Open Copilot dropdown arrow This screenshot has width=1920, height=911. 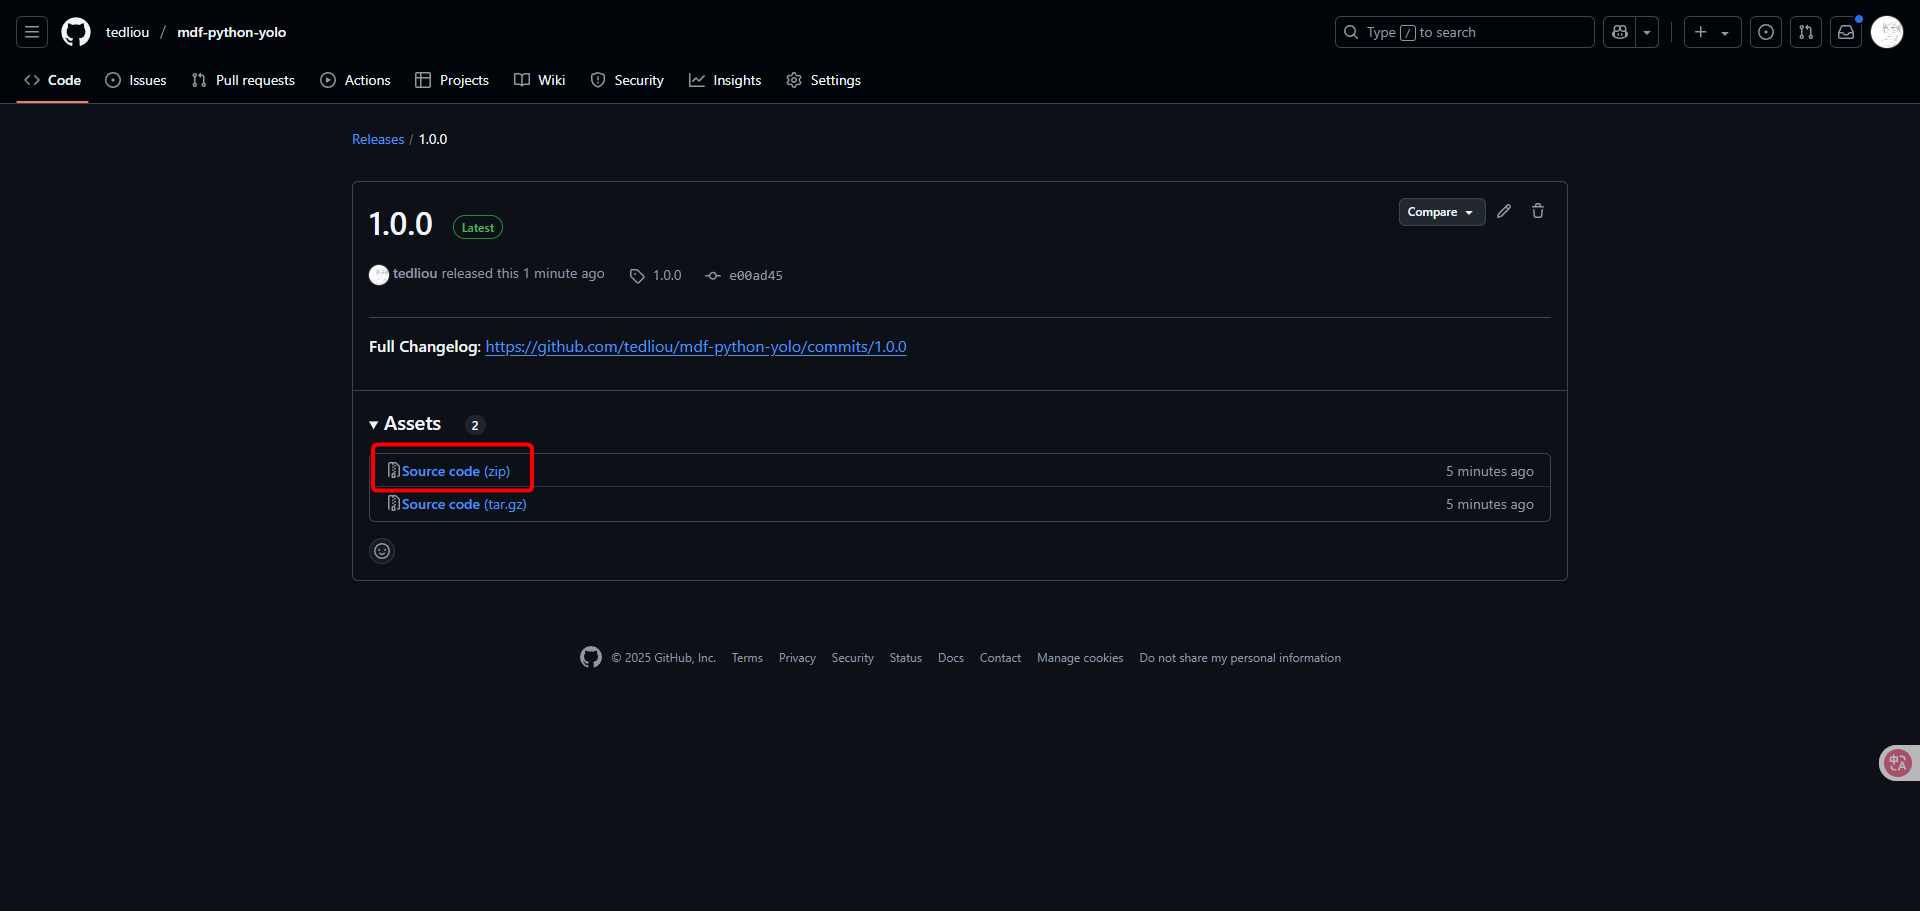pyautogui.click(x=1647, y=32)
